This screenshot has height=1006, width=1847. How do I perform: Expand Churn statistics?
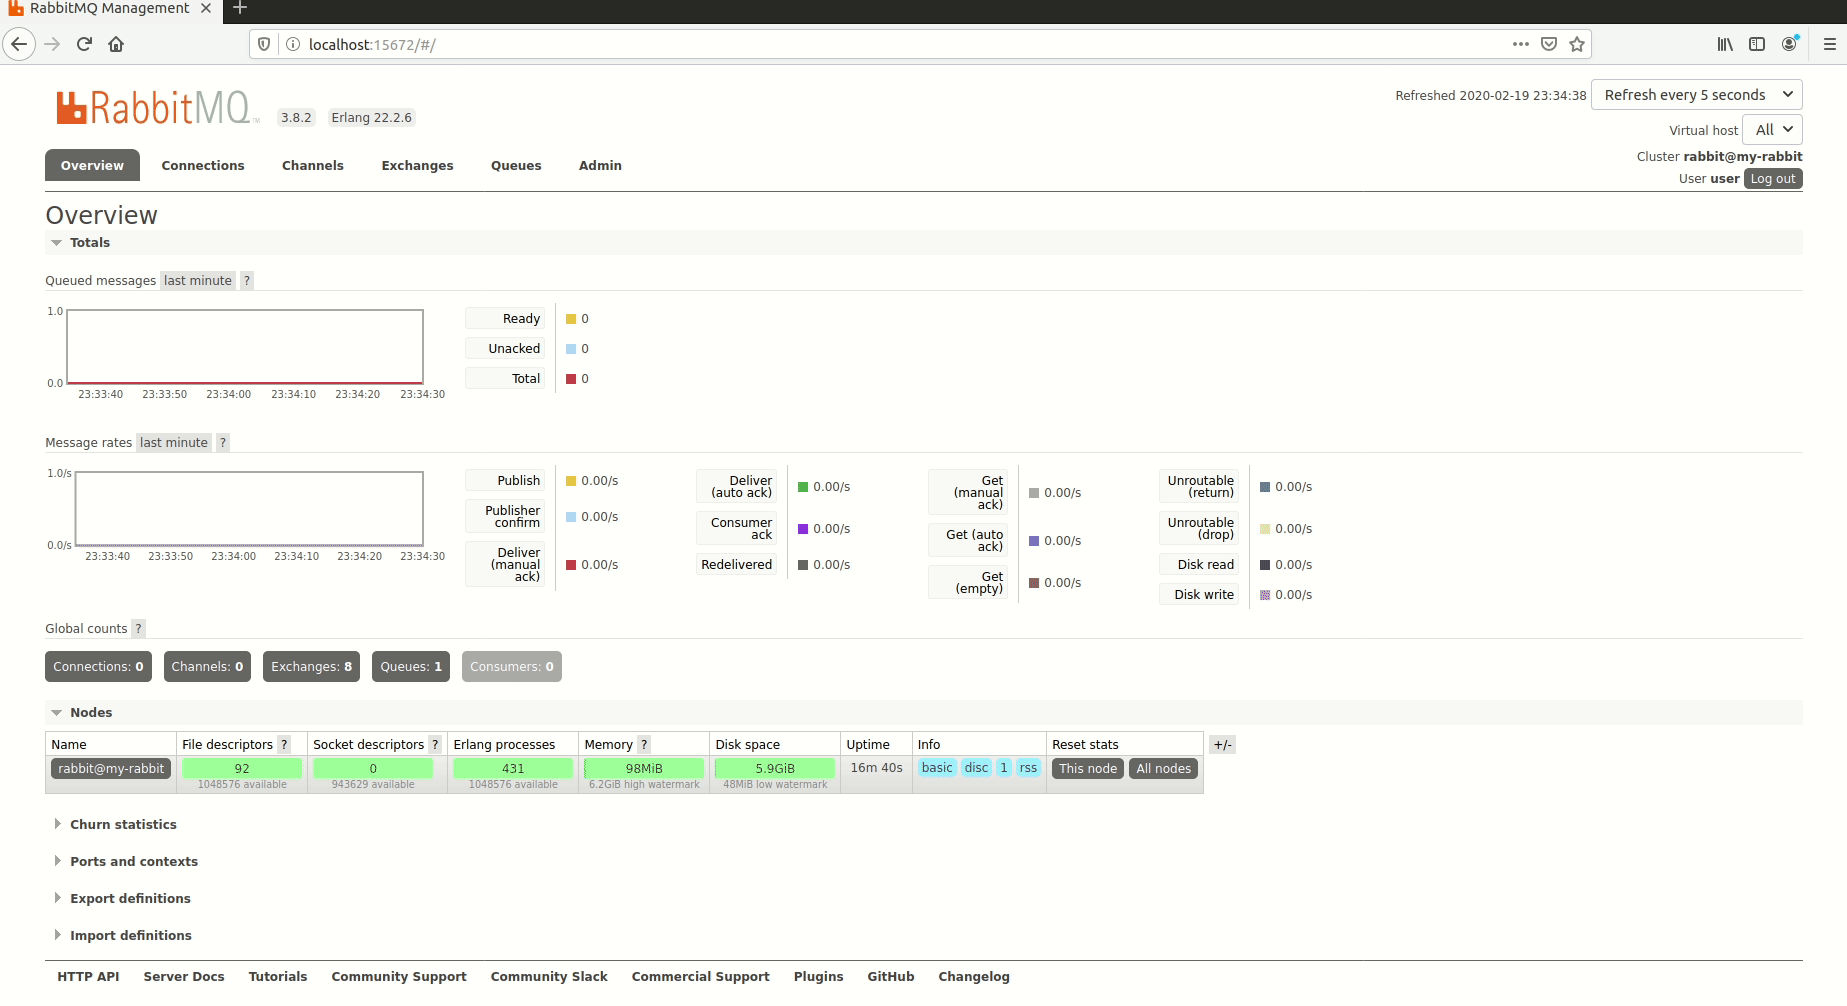[123, 825]
